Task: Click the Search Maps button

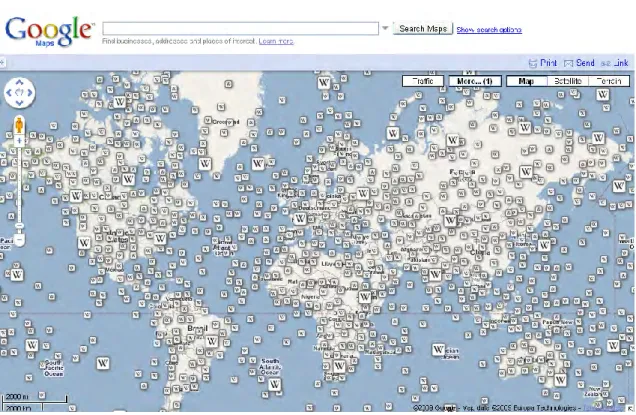Action: tap(423, 28)
